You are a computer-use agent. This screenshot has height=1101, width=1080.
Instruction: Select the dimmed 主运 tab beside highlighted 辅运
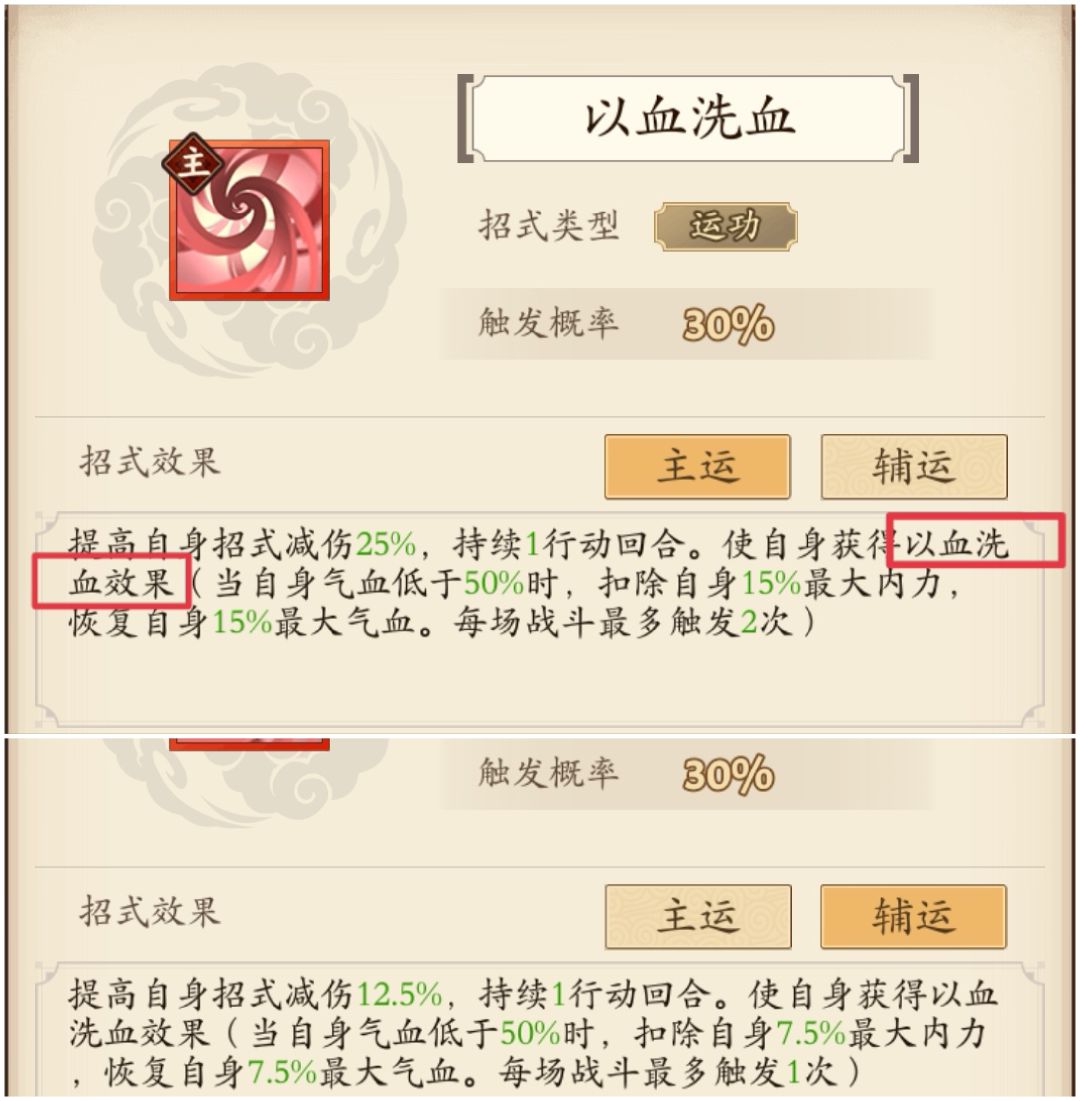tap(698, 916)
